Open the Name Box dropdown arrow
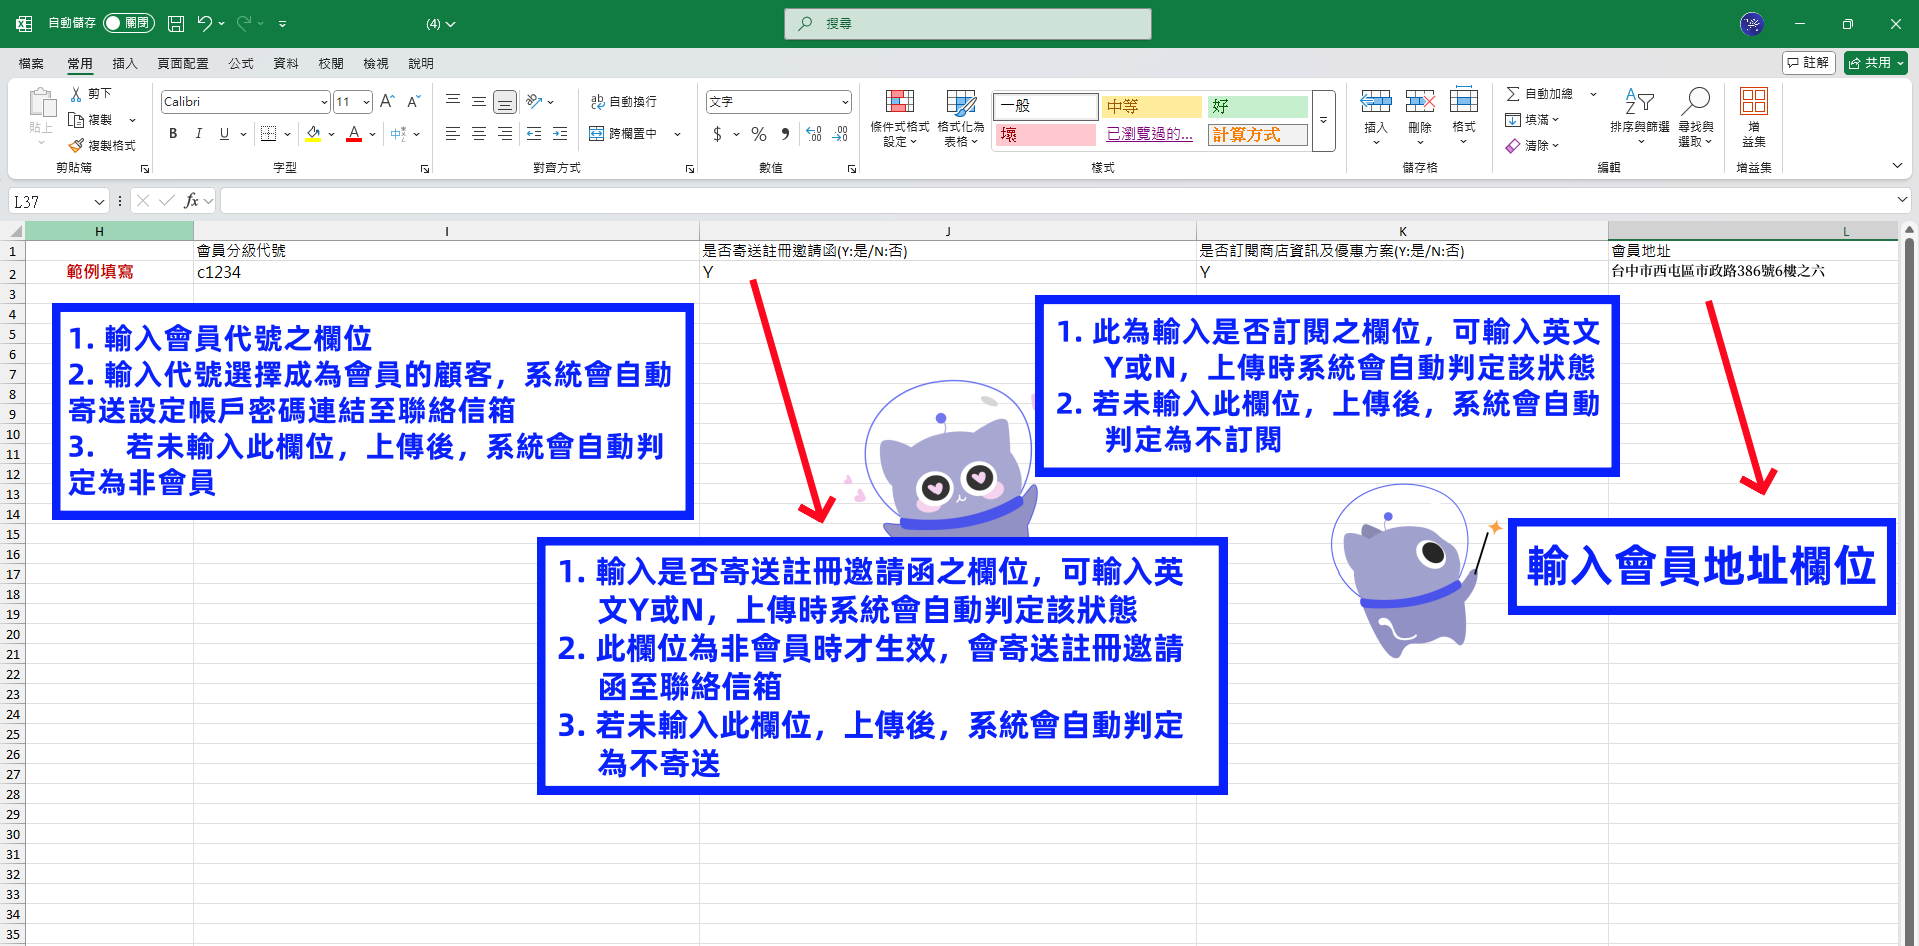This screenshot has width=1919, height=946. [99, 201]
